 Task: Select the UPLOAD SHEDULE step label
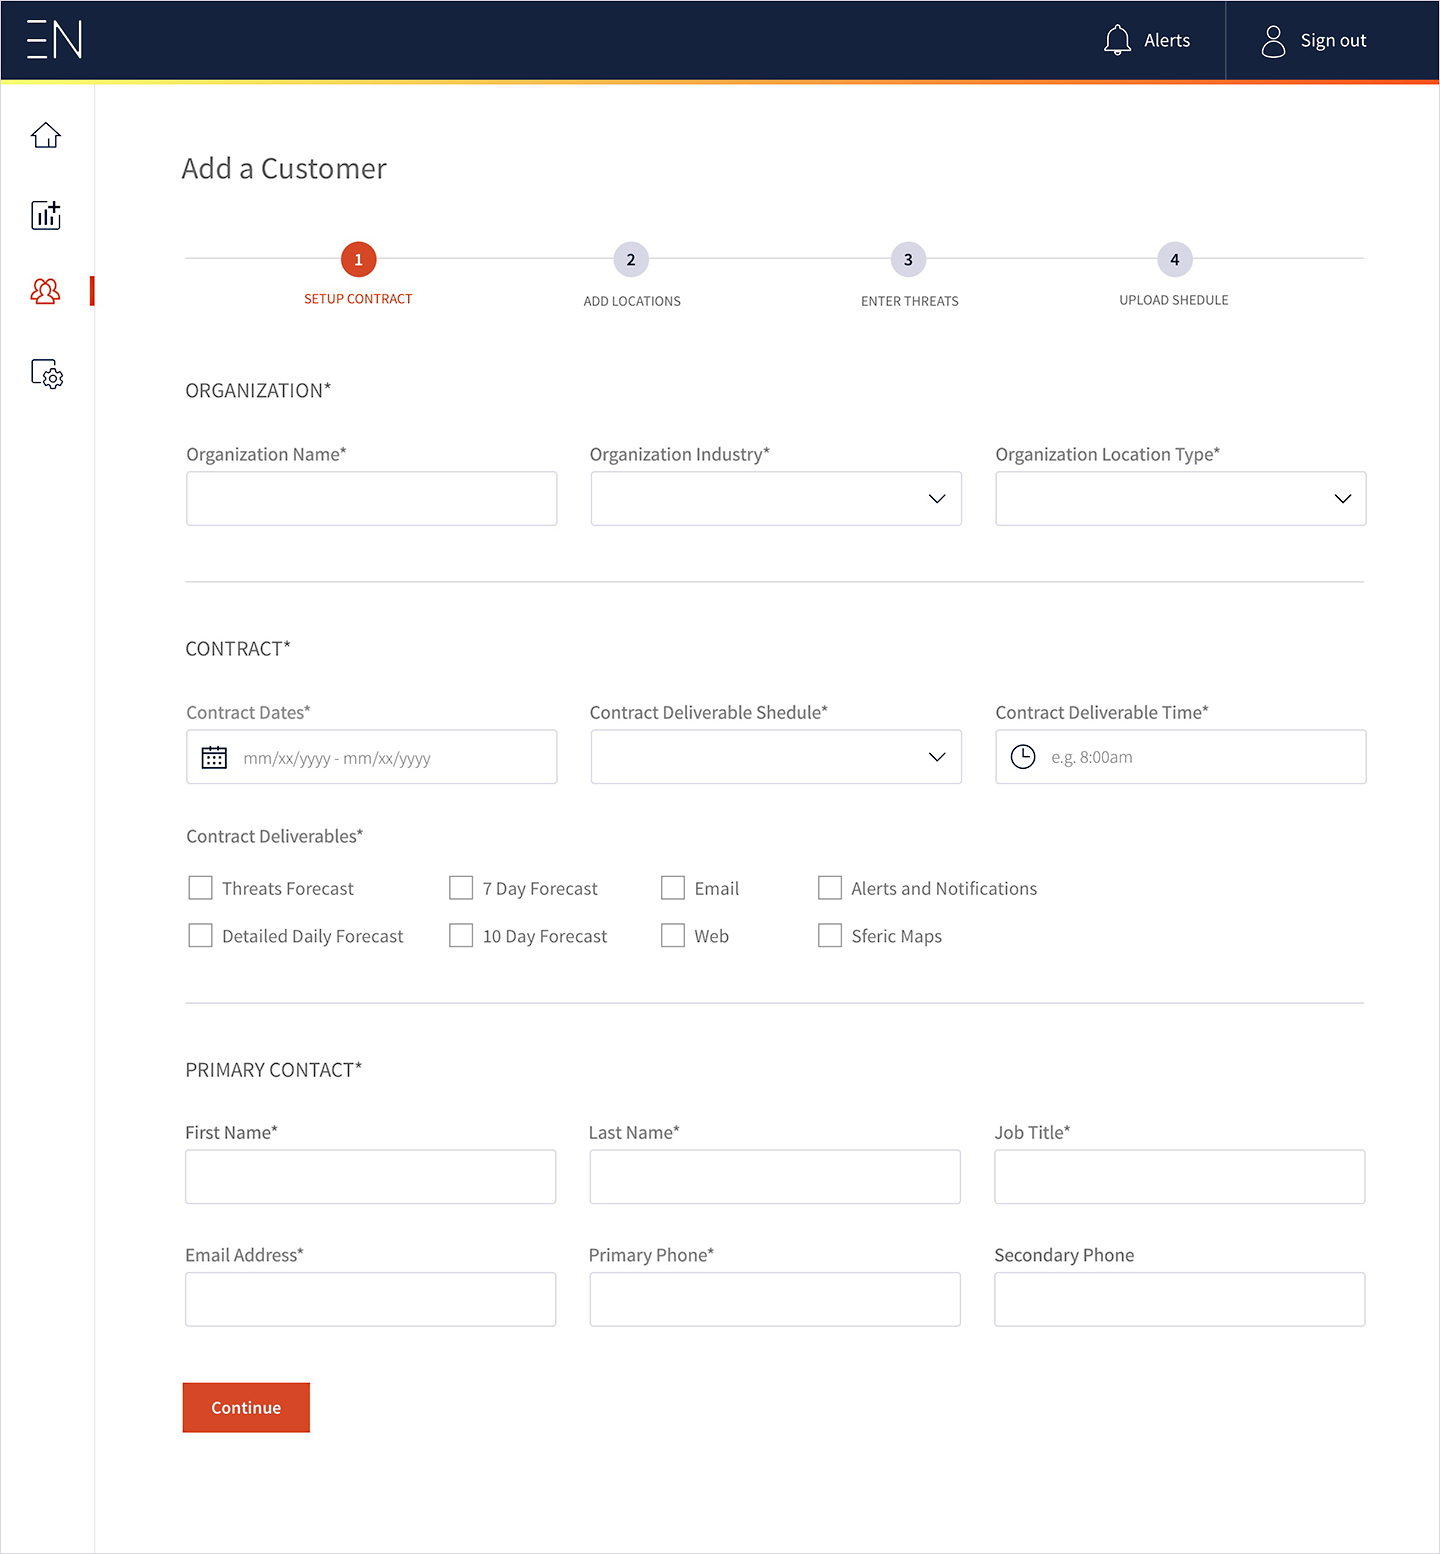click(x=1174, y=300)
